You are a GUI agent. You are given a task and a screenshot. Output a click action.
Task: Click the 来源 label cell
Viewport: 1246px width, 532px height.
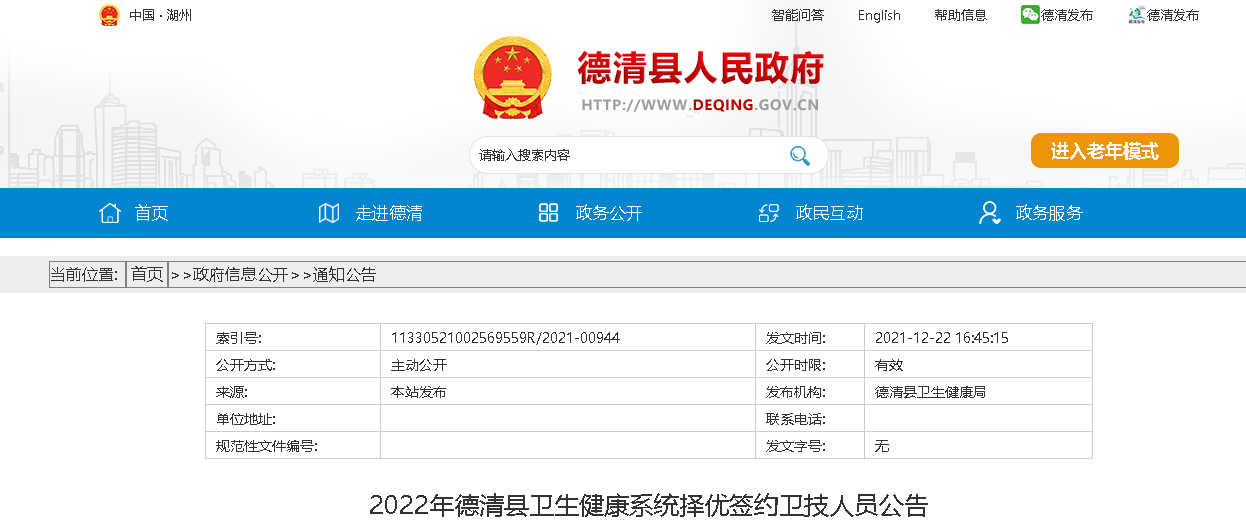click(x=293, y=392)
